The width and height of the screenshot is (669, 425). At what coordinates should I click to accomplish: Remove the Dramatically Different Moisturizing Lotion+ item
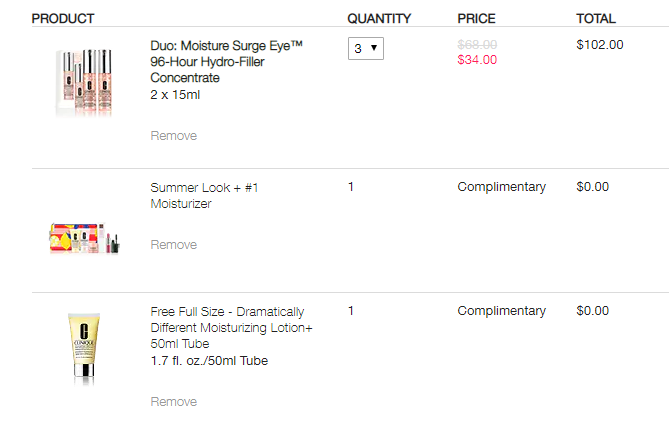point(174,402)
